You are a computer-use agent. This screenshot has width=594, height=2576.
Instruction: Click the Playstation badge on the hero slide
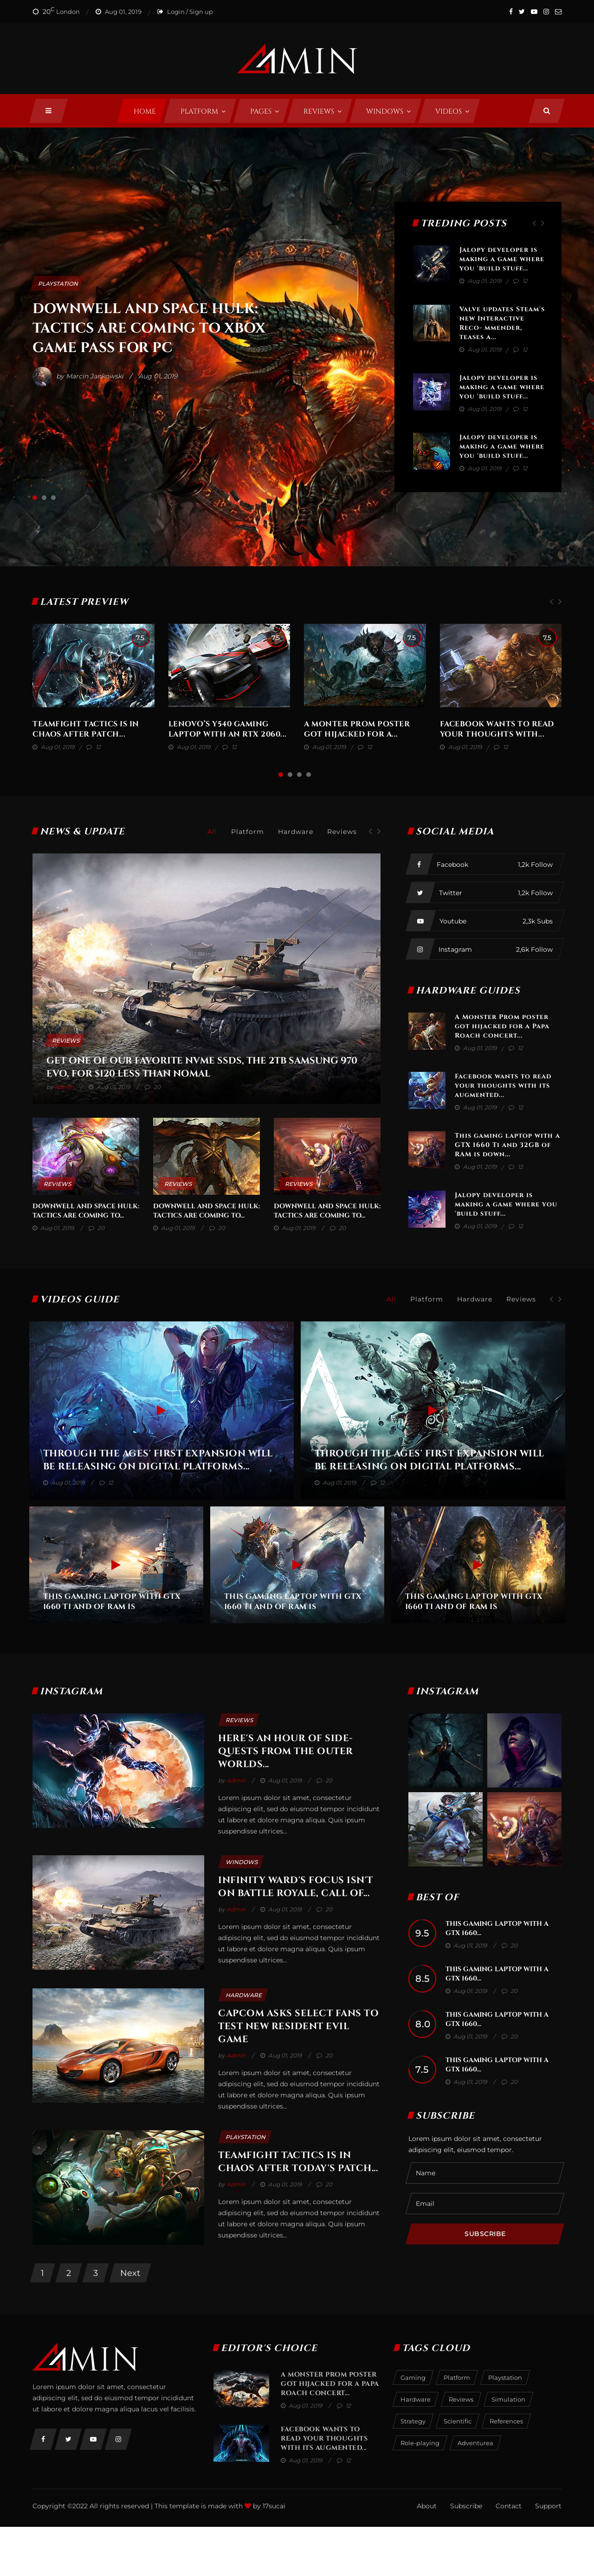[58, 283]
